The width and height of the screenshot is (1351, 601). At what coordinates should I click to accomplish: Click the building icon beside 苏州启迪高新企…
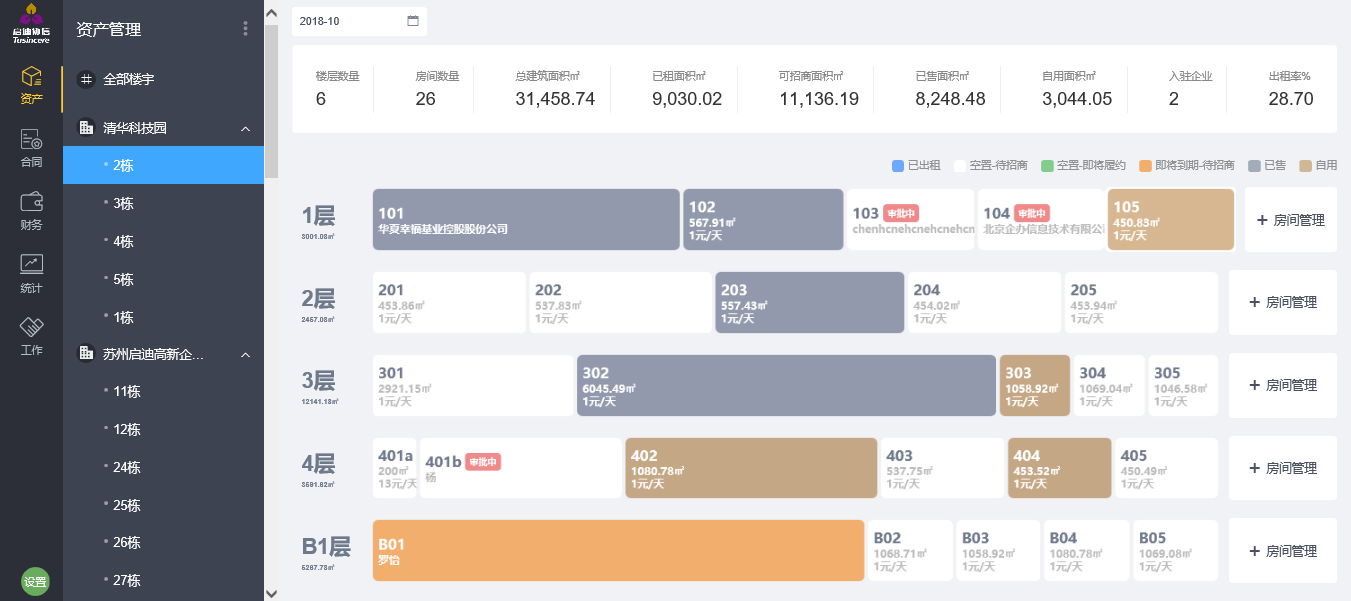[86, 354]
